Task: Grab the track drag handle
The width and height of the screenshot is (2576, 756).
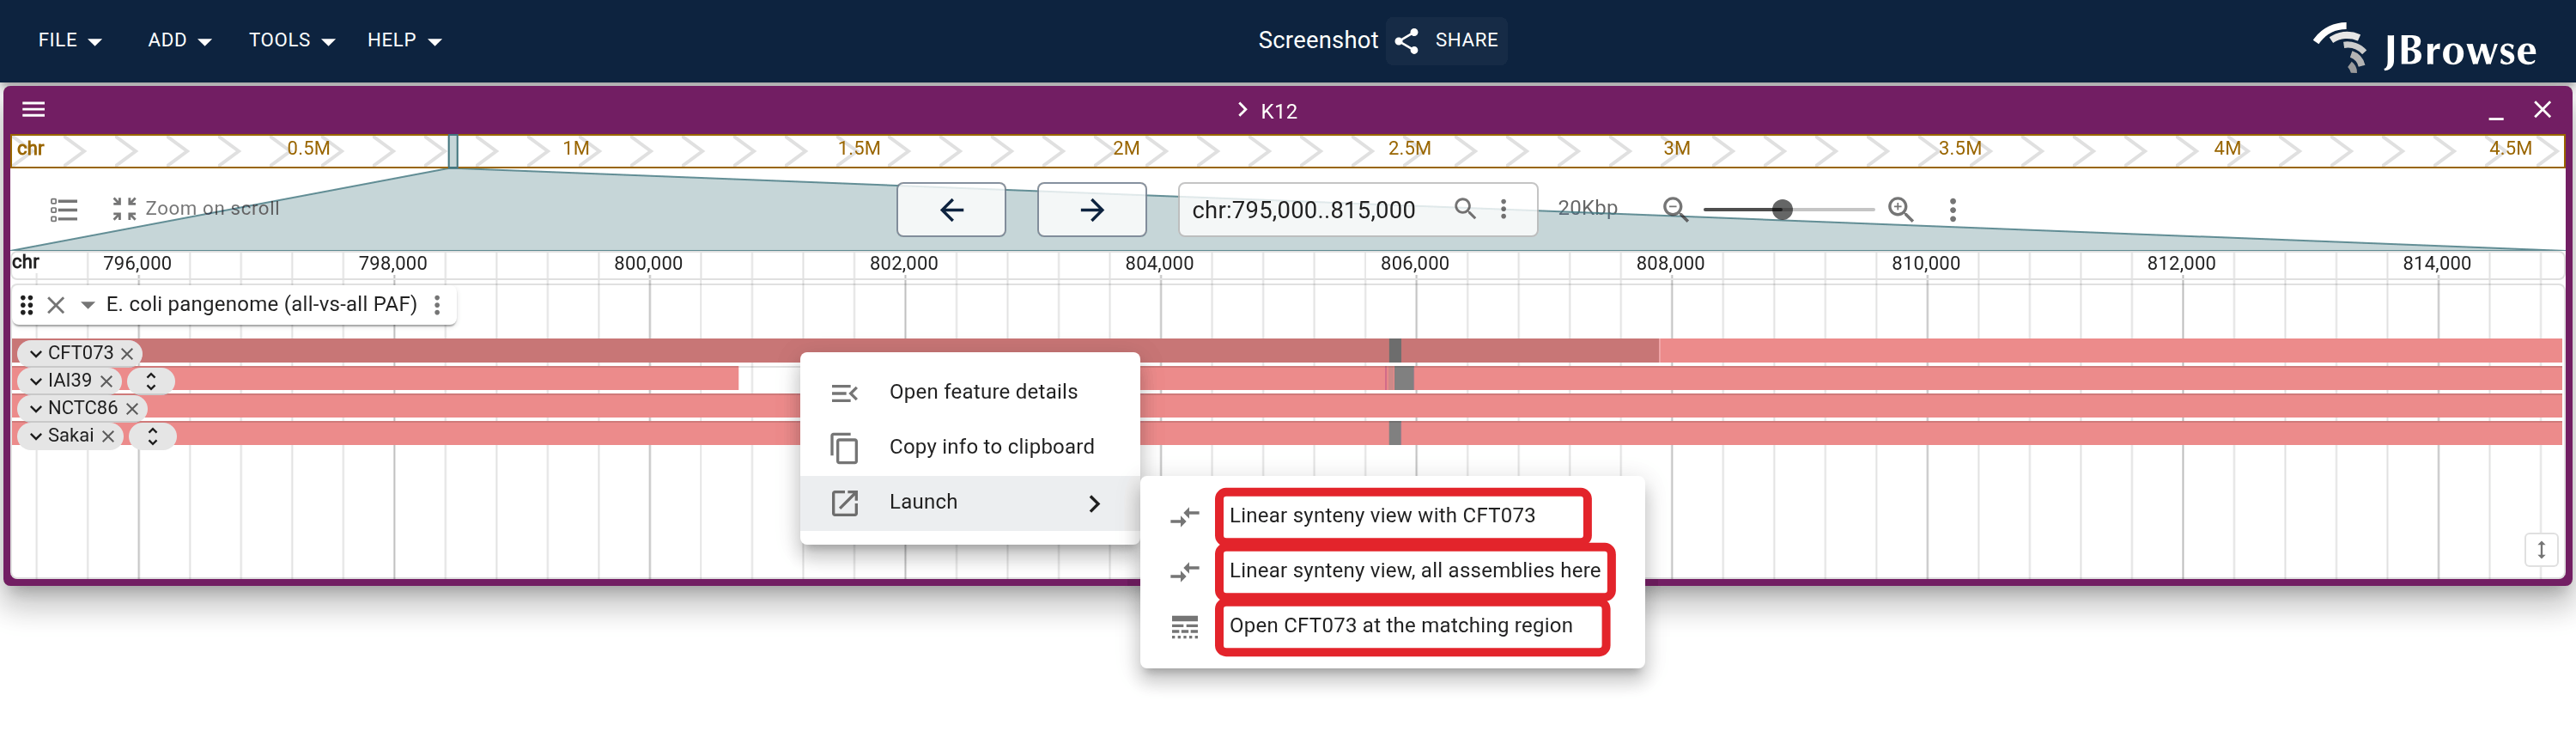Action: 27,305
